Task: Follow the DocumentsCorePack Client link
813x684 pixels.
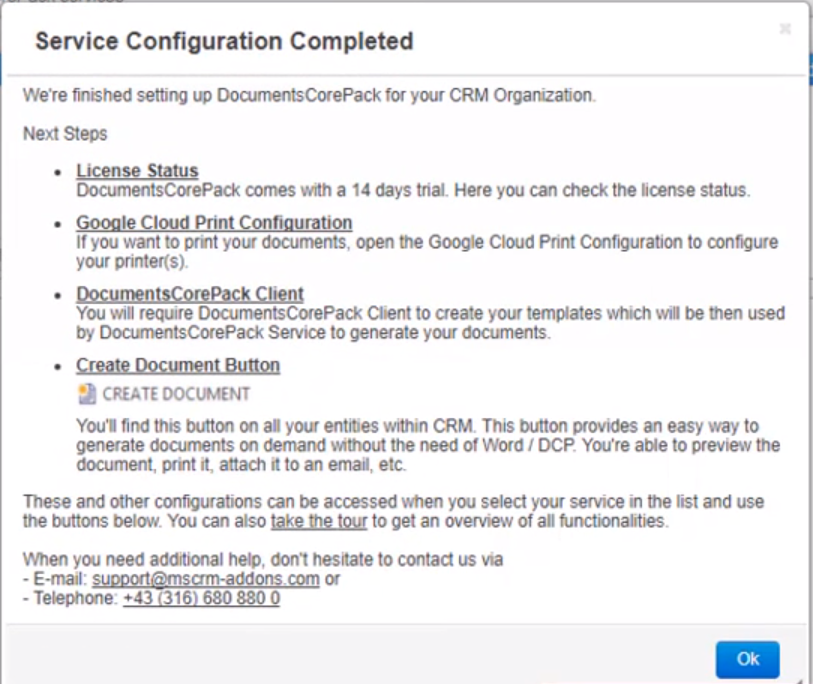Action: point(190,294)
